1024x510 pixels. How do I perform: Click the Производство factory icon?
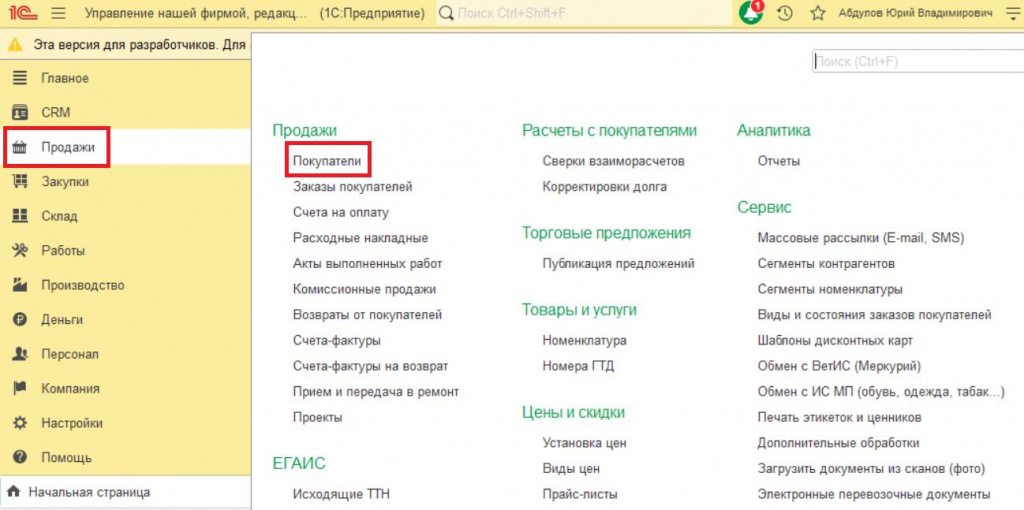pyautogui.click(x=20, y=285)
